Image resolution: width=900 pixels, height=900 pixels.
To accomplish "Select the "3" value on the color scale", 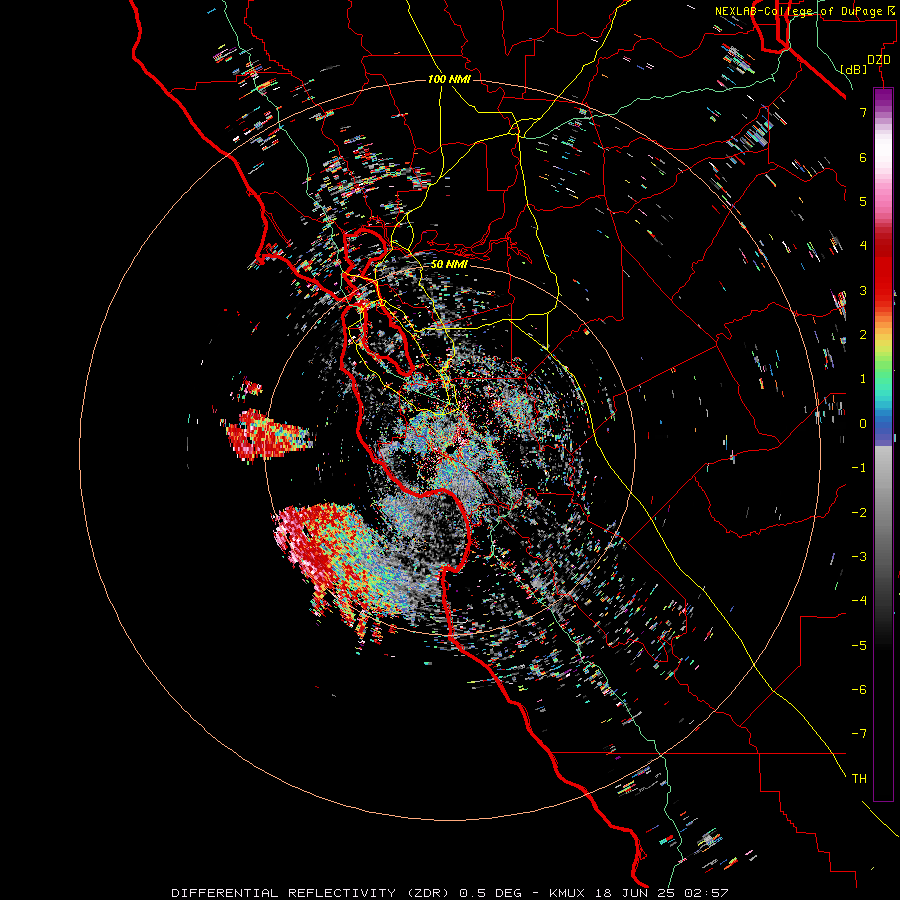I will [x=863, y=290].
